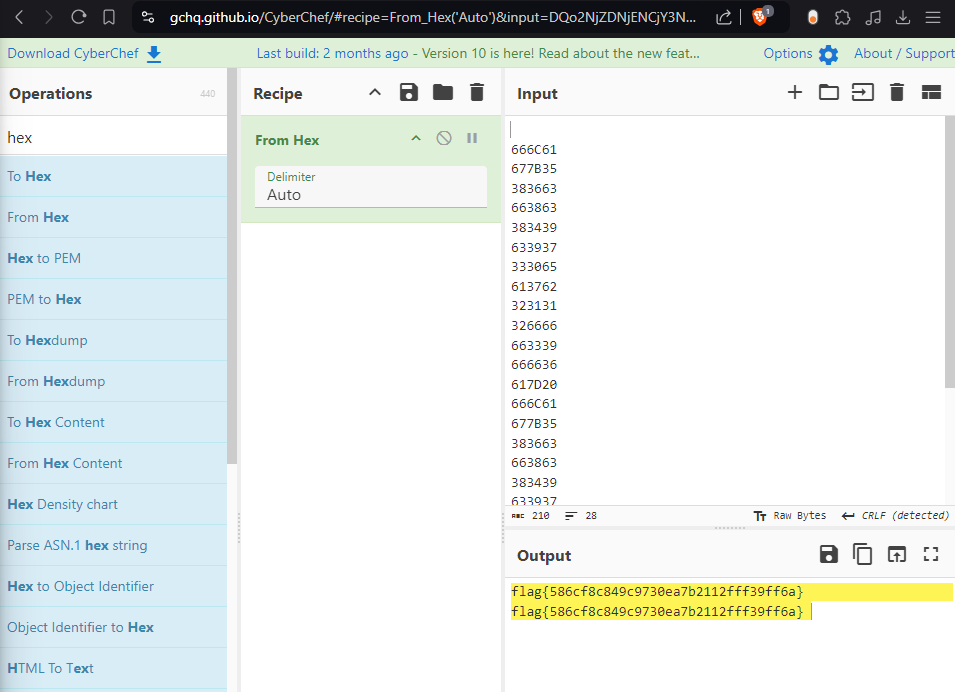Clear input and output
Viewport: 955px width, 692px height.
coord(897,93)
